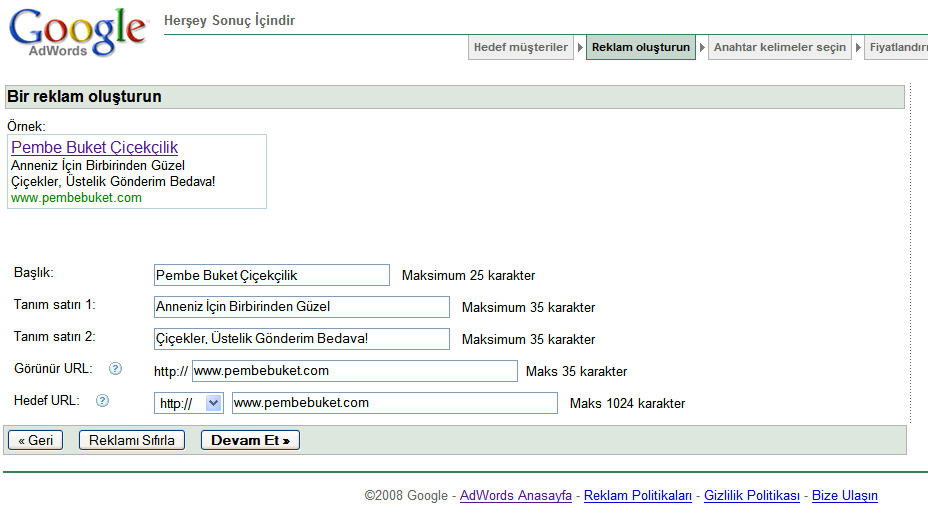Click the 'Hedef URL:' label
This screenshot has width=928, height=531.
(x=47, y=400)
